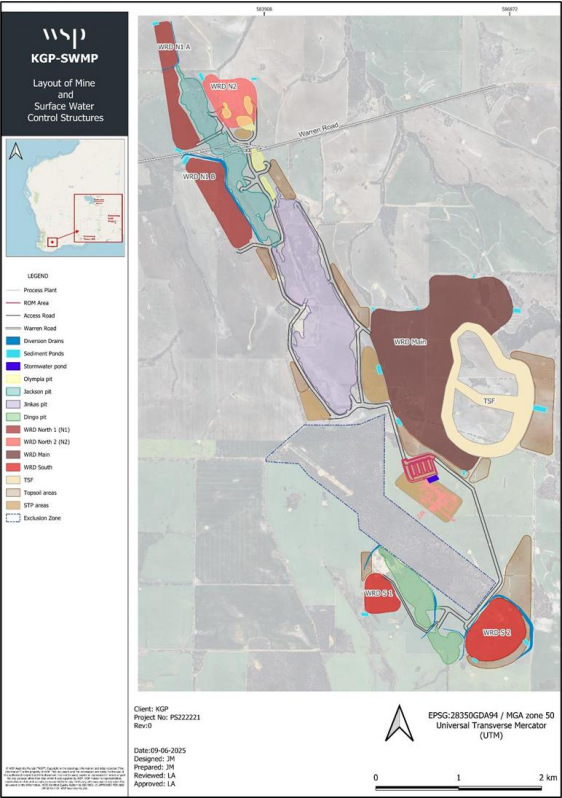562x798 pixels.
Task: Select the Olympia pit yellow legend swatch
Action: tap(13, 379)
